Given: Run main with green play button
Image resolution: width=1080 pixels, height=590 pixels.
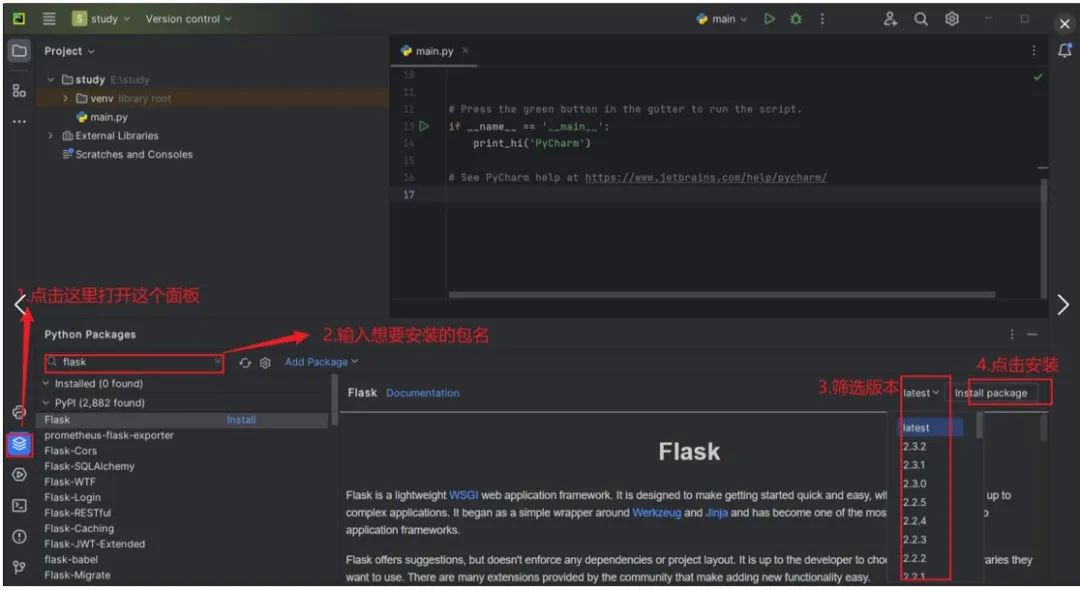Looking at the screenshot, I should [769, 19].
